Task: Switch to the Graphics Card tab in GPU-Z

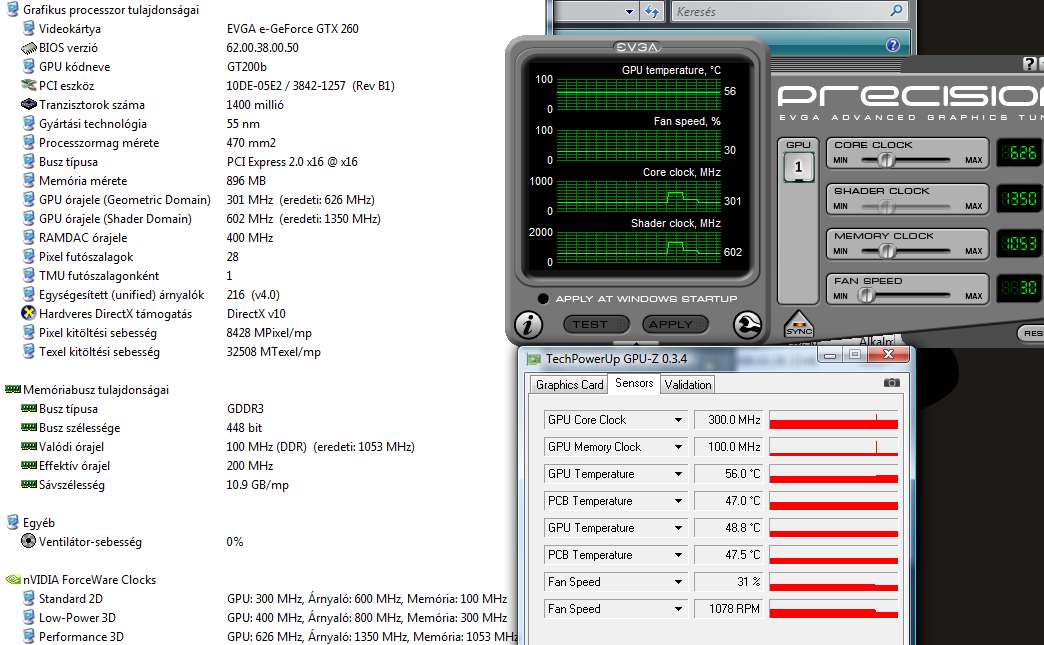Action: (569, 385)
